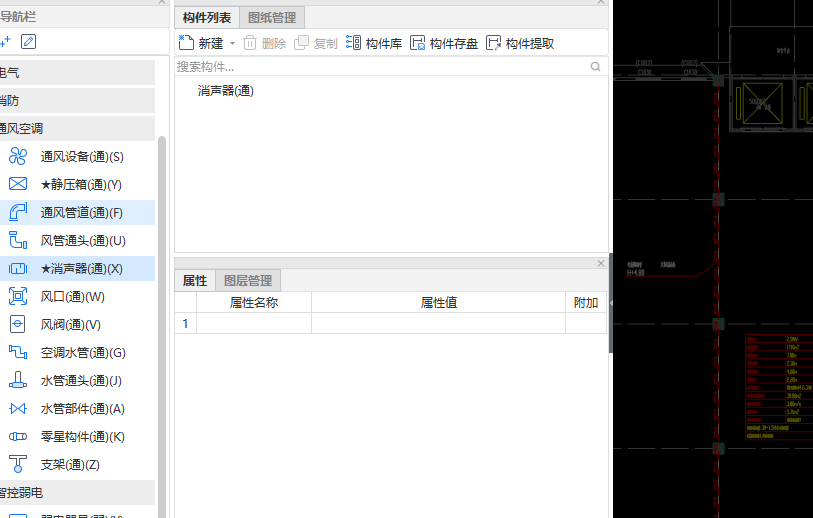The image size is (813, 518).
Task: Select the 消声器(通)(X) silencer icon
Action: pos(18,268)
